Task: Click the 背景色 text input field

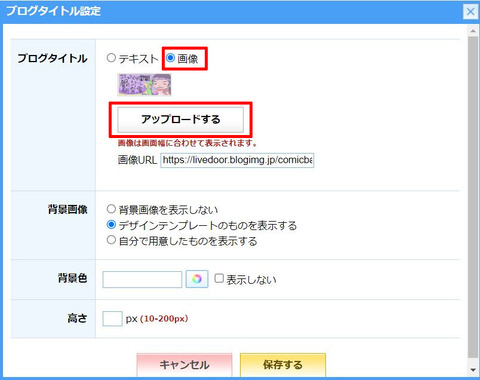Action: [x=142, y=279]
